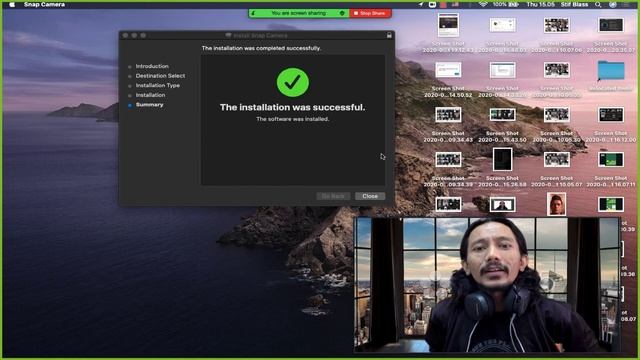The height and width of the screenshot is (360, 640).
Task: Open the Spotlight search icon
Action: pos(598,4)
